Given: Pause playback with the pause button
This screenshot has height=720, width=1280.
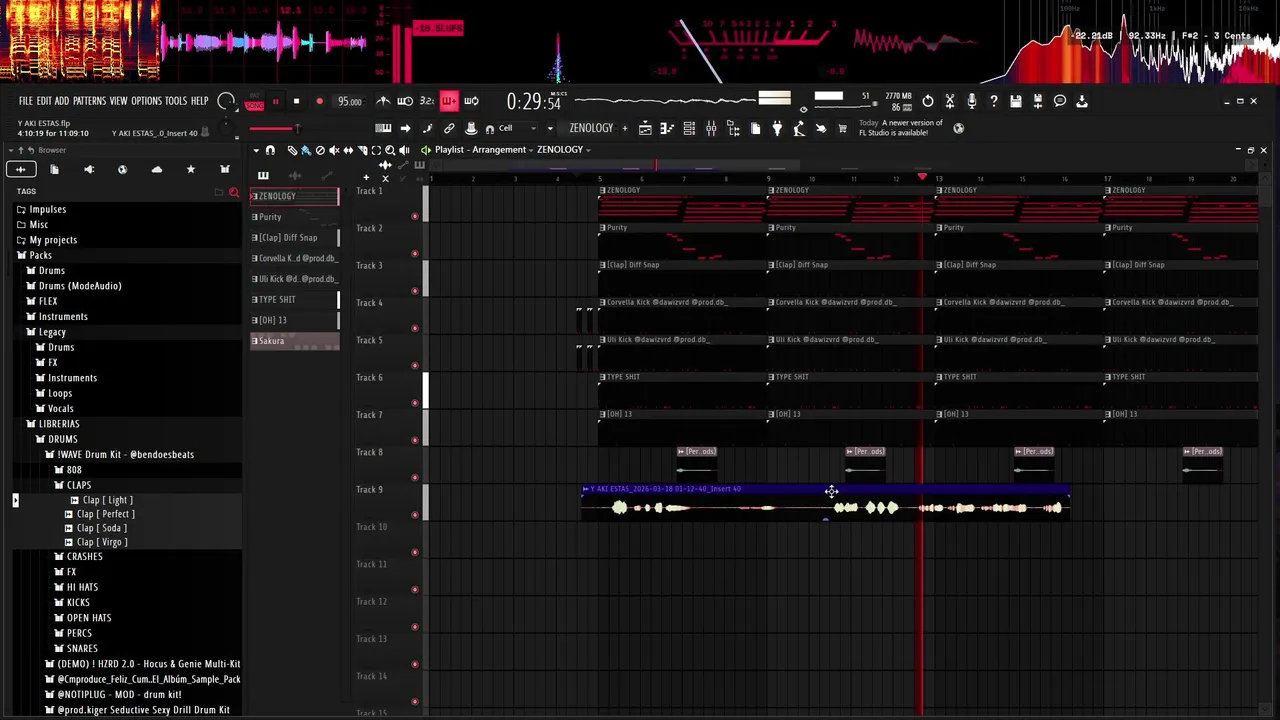Looking at the screenshot, I should [275, 102].
